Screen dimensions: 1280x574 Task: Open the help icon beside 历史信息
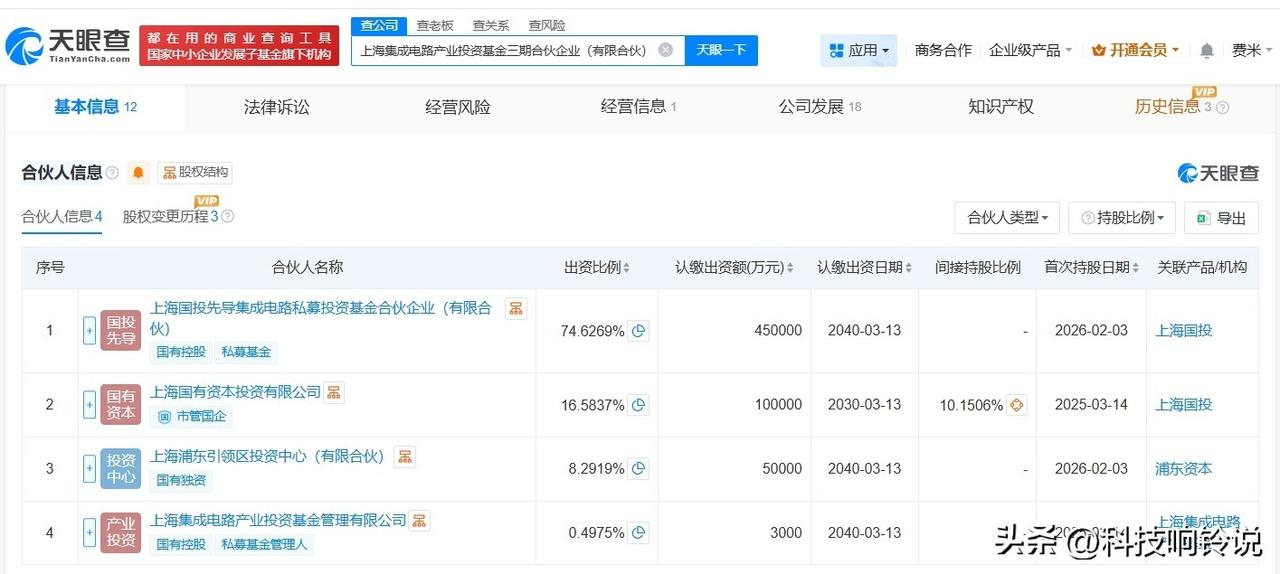1222,108
